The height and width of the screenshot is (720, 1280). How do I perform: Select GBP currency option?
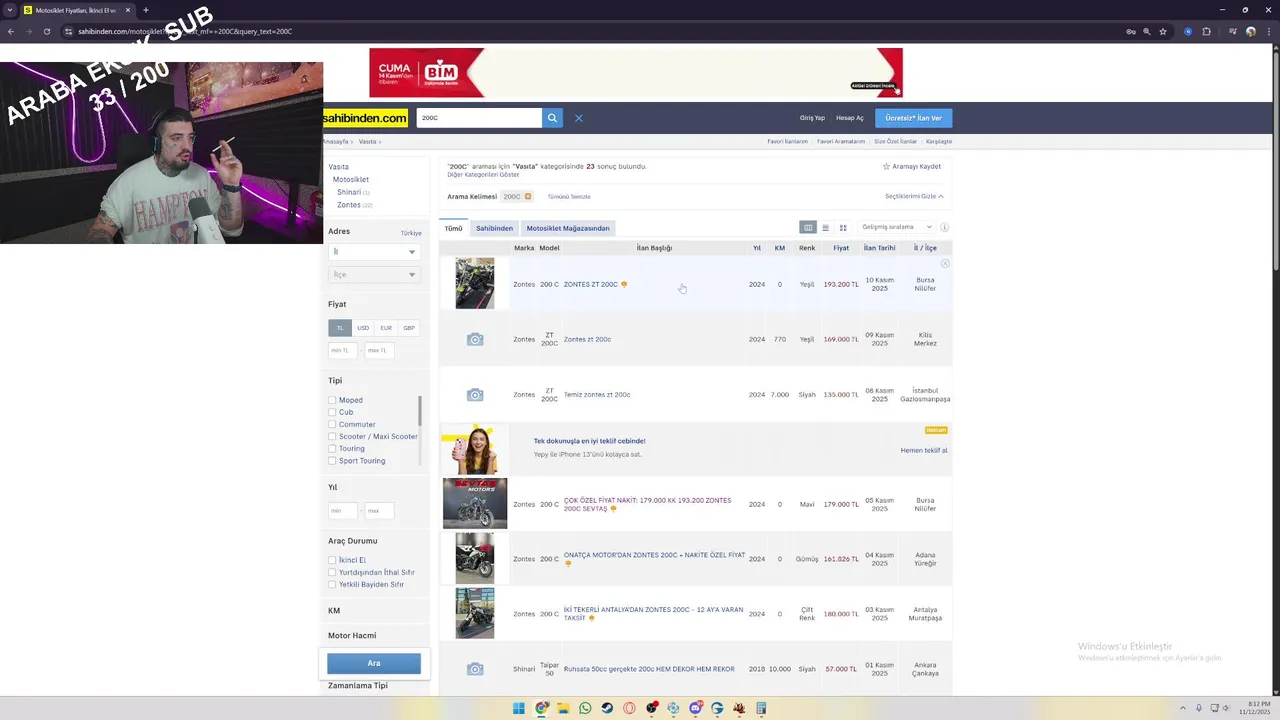[409, 328]
